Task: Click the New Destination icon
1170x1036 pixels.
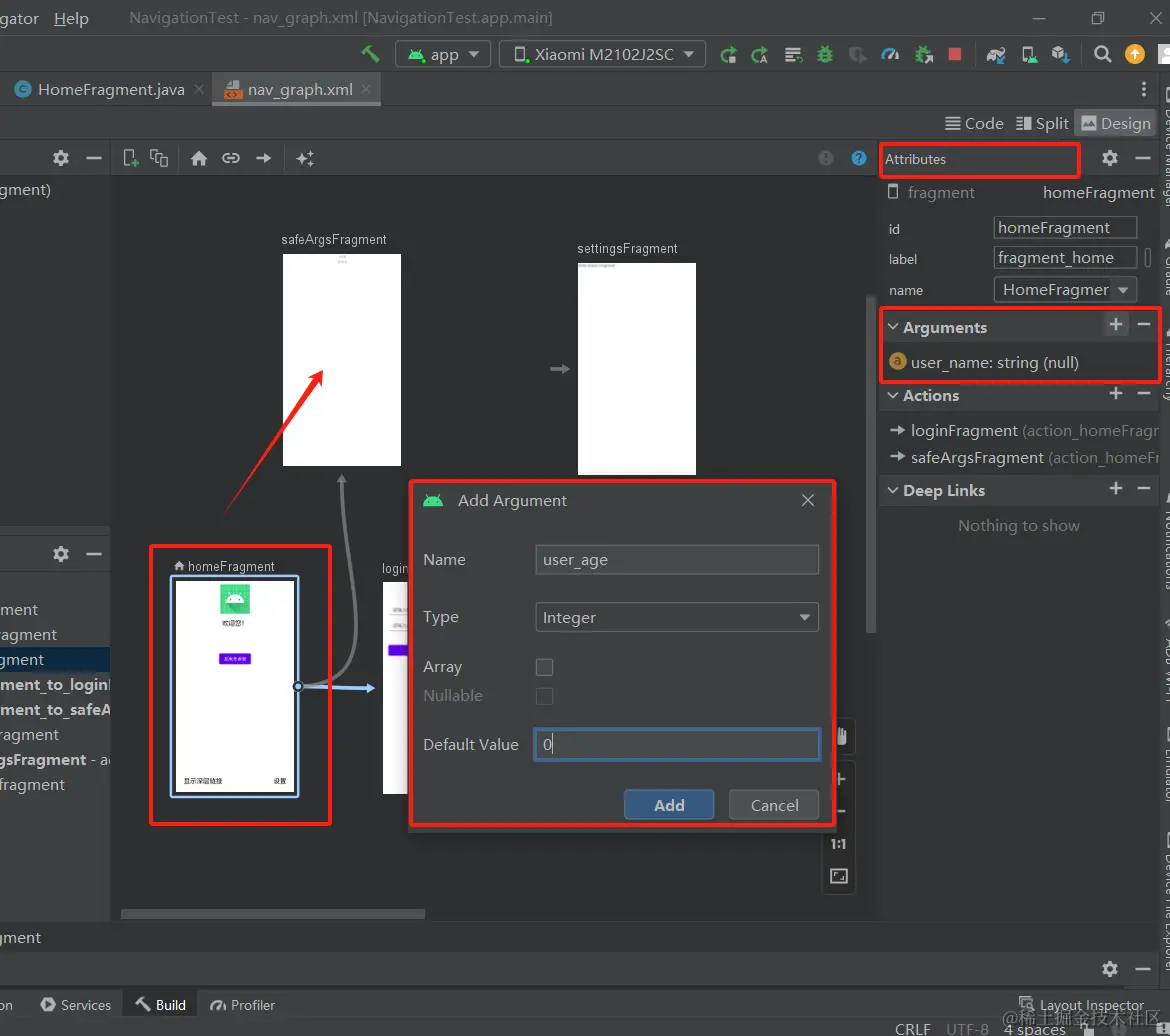Action: pos(130,158)
